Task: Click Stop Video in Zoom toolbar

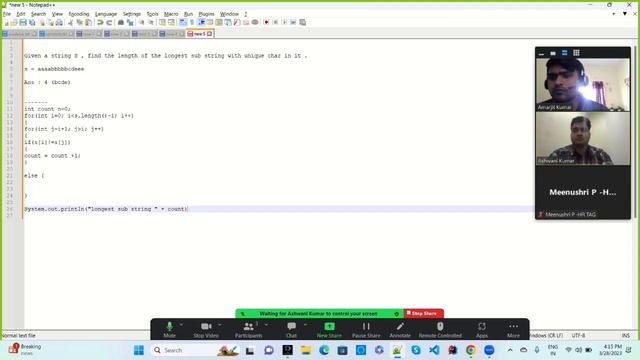Action: pos(206,329)
